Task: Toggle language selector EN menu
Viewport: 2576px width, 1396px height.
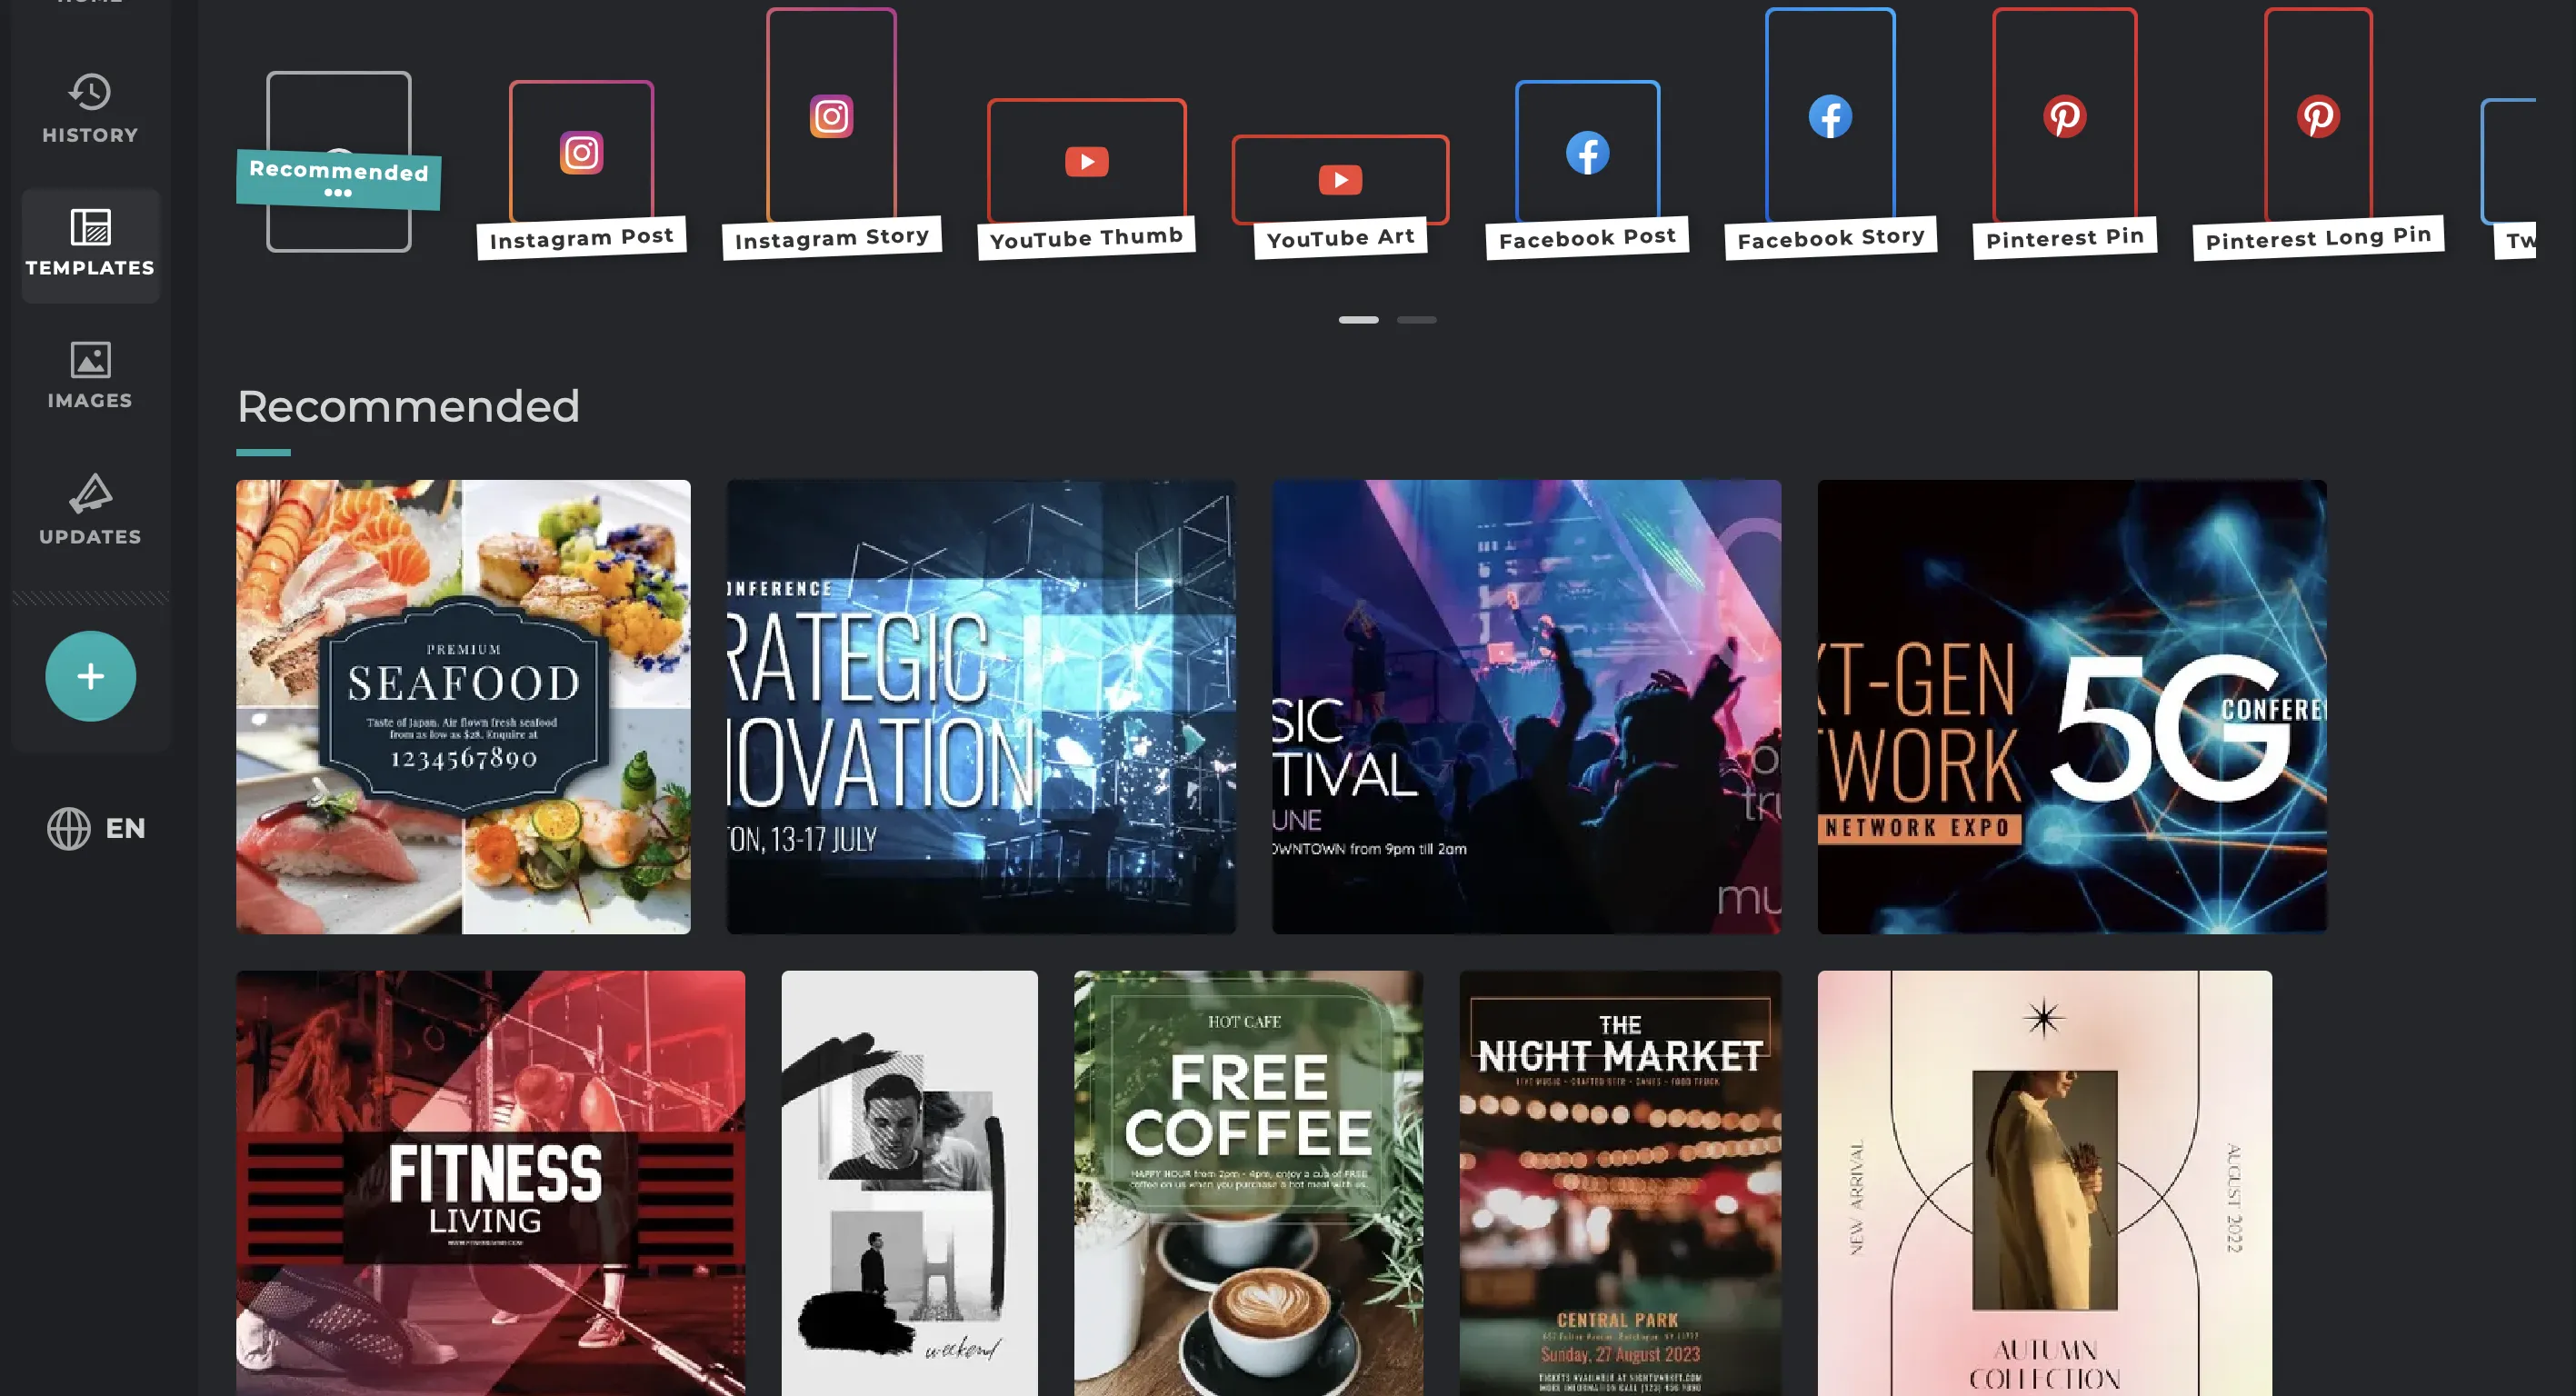Action: (95, 827)
